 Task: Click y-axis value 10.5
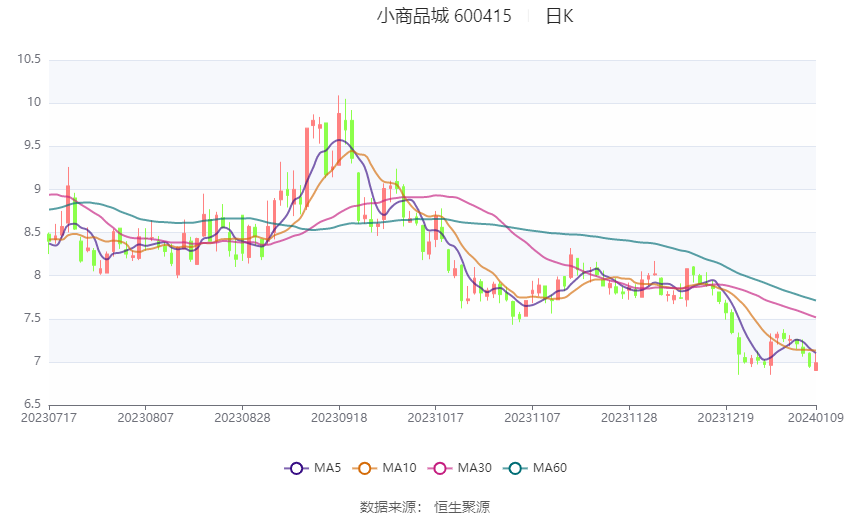[29, 59]
